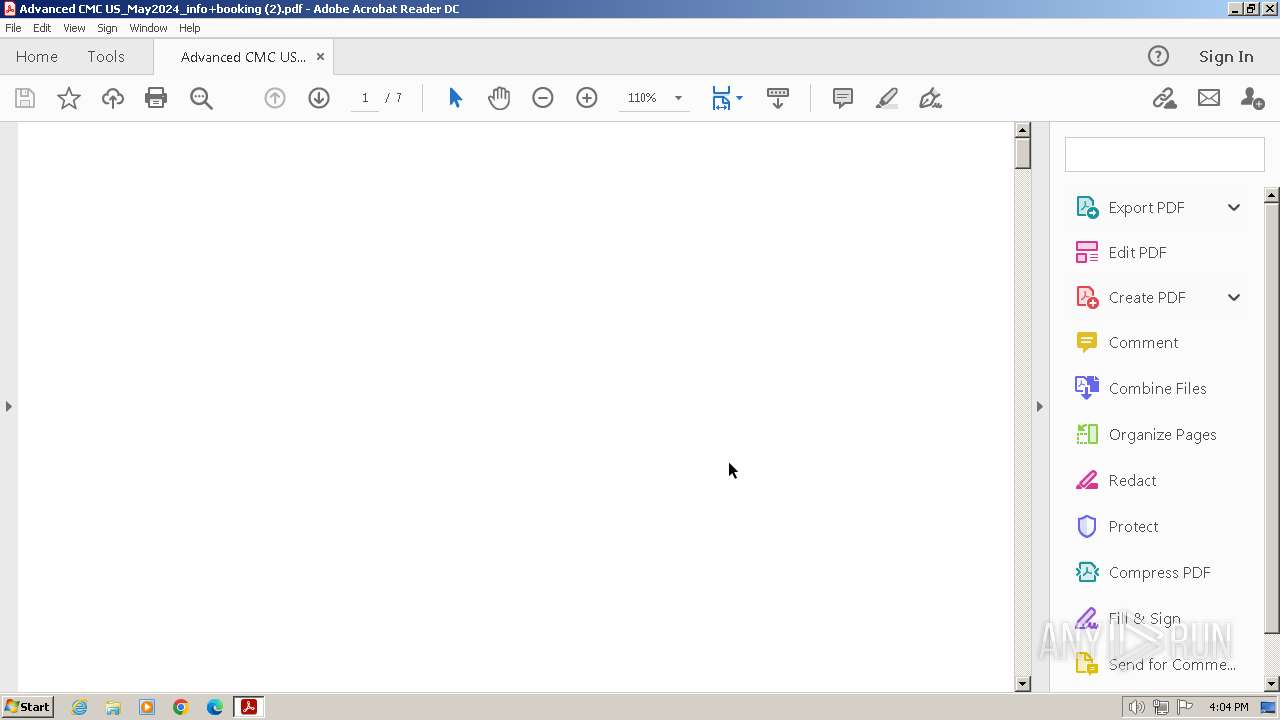Open the sign document pen tool

click(931, 98)
